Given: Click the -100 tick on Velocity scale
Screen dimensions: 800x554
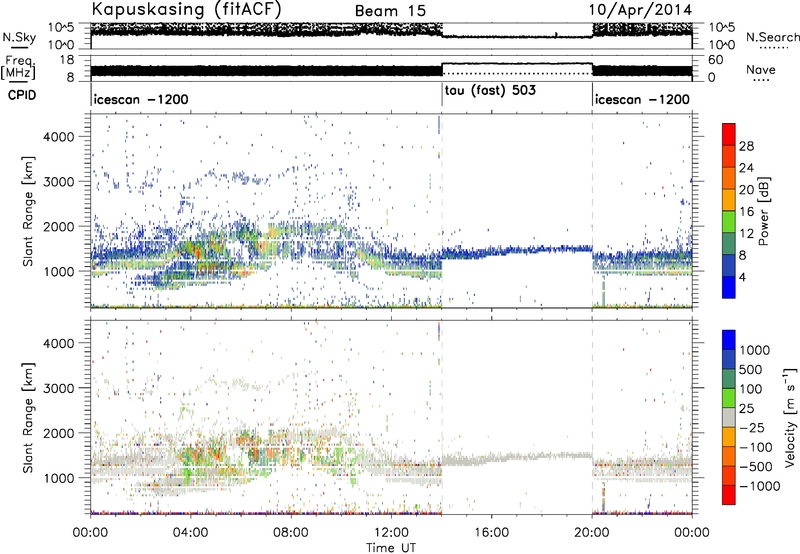Looking at the screenshot, I should point(755,447).
